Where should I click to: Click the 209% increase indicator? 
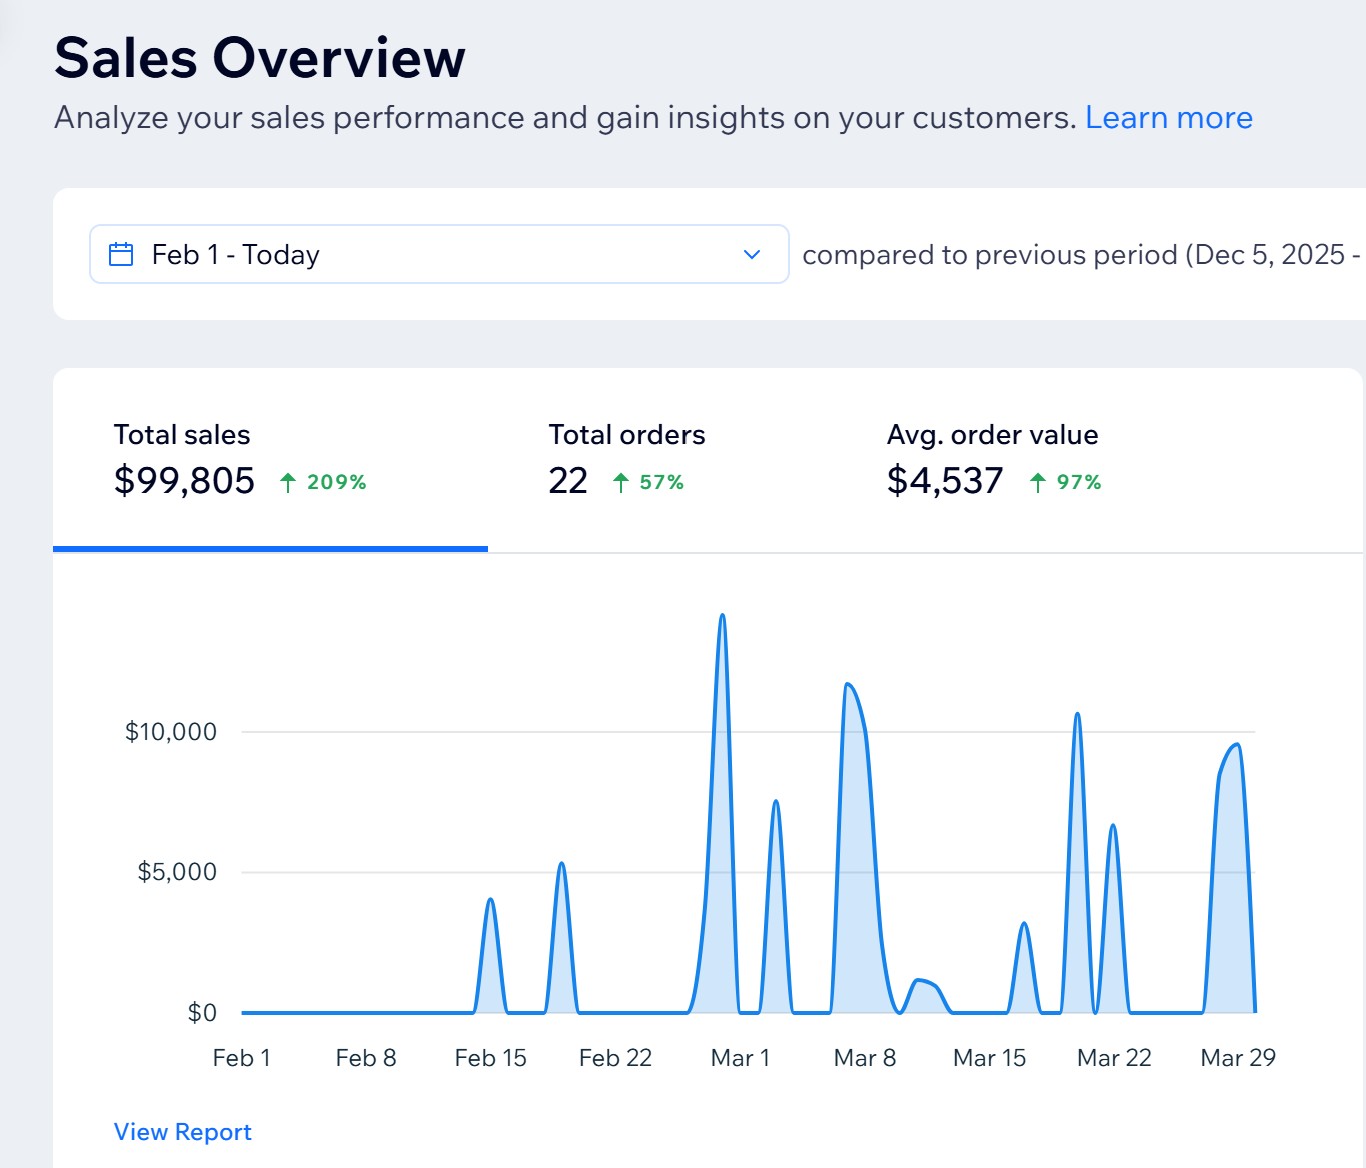[337, 482]
